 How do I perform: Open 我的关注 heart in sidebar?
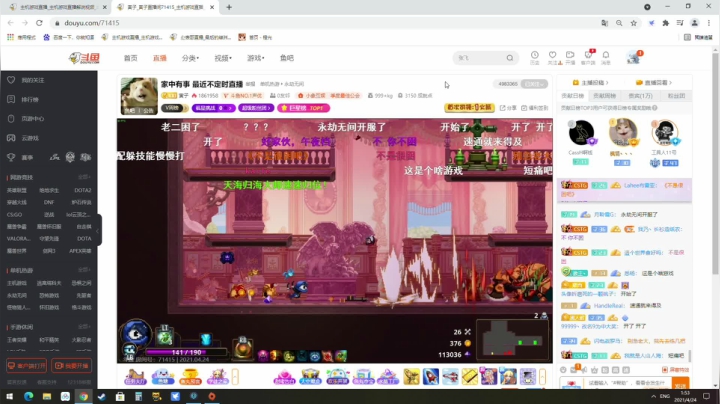11,80
